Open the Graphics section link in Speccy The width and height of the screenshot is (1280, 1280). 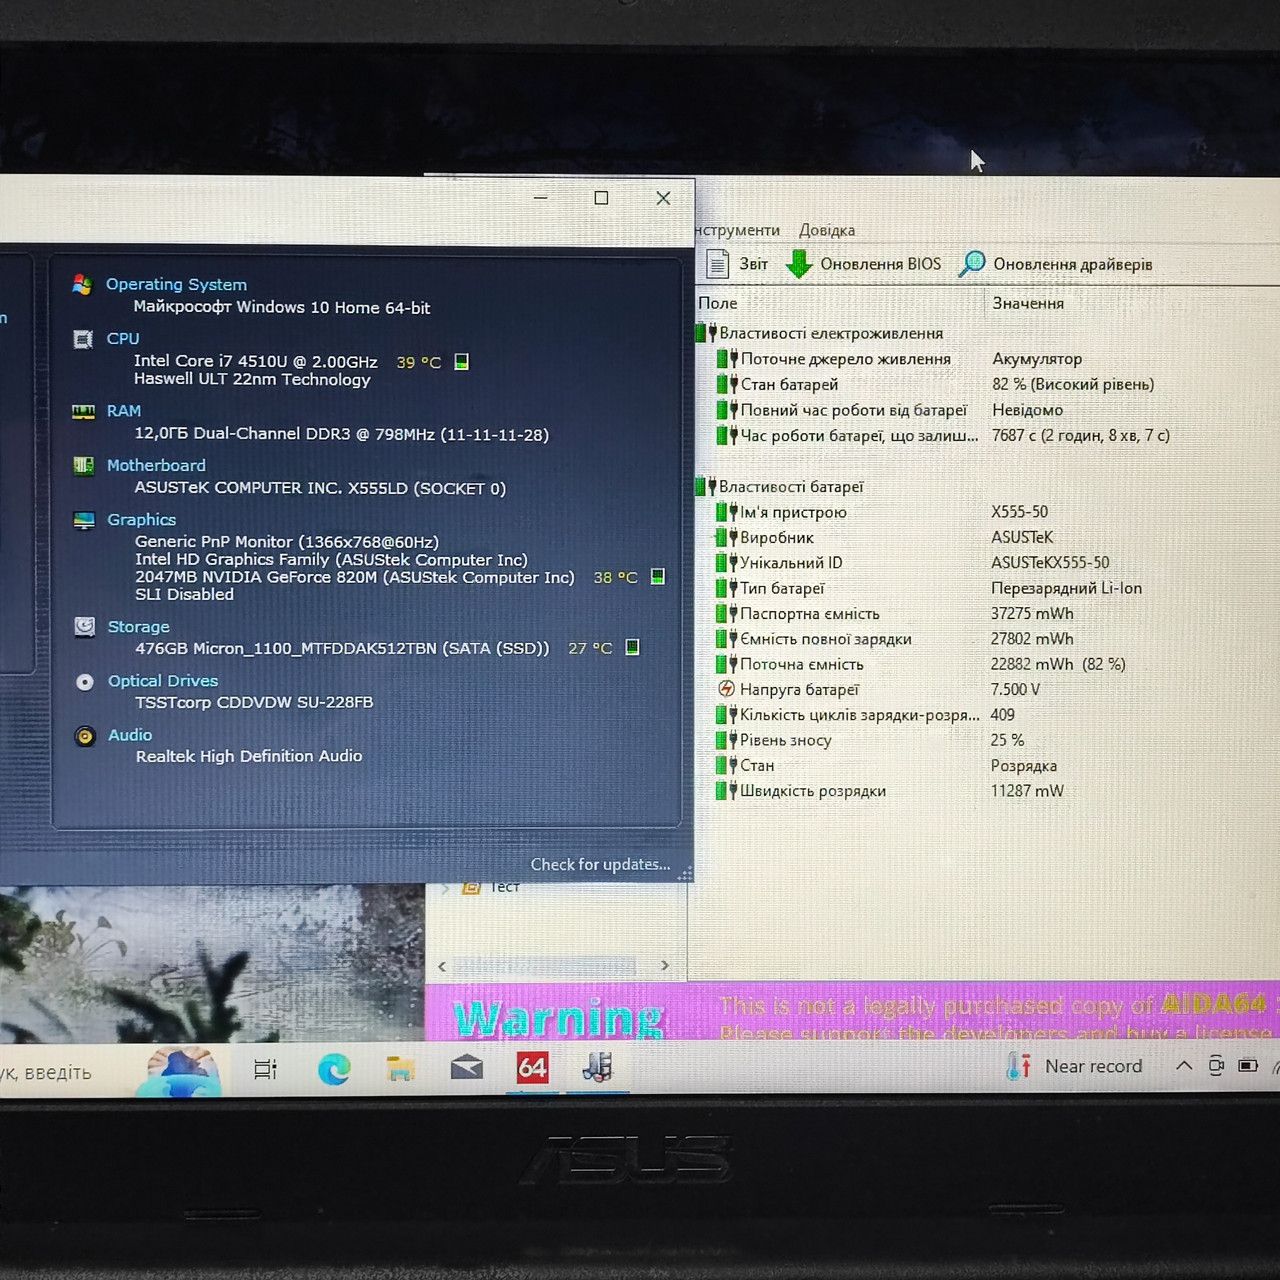[141, 520]
